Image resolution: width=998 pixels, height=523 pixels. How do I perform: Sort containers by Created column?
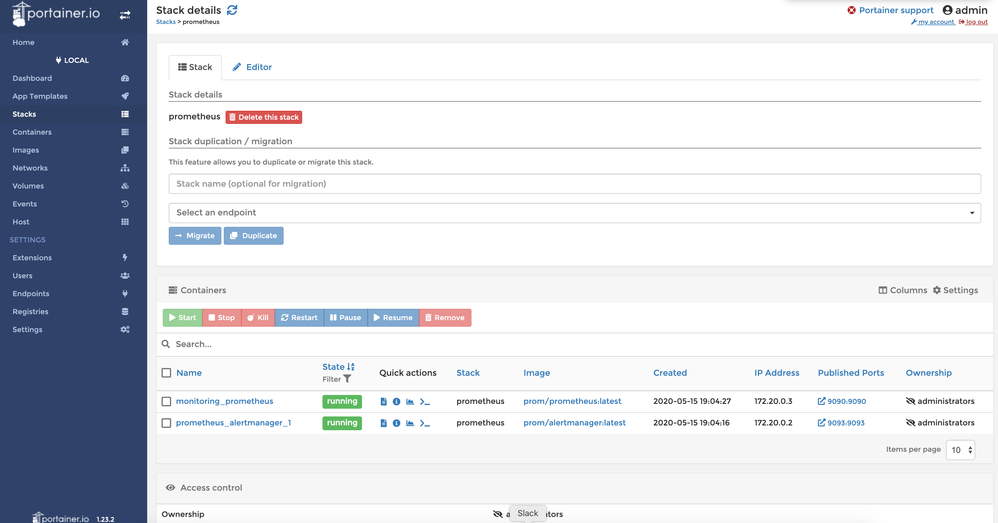coord(670,373)
